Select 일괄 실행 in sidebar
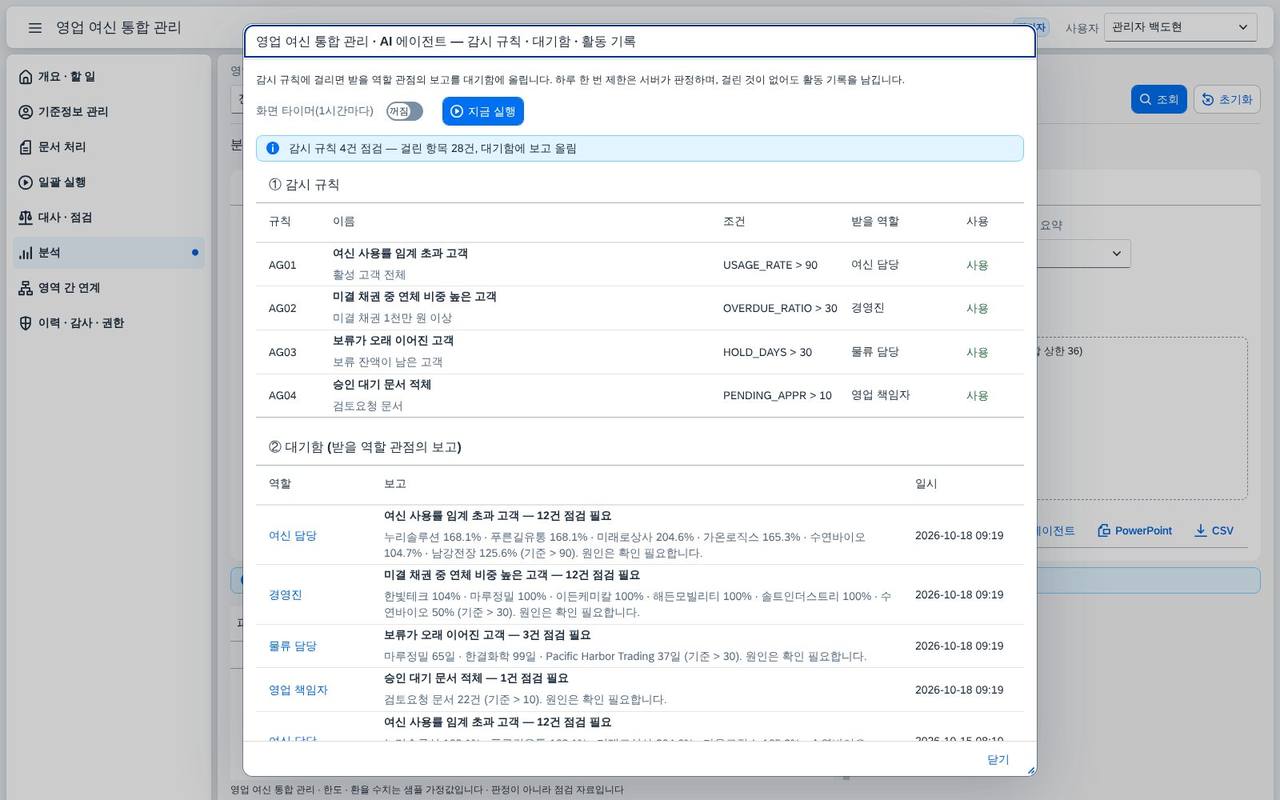The image size is (1280, 800). tap(109, 182)
